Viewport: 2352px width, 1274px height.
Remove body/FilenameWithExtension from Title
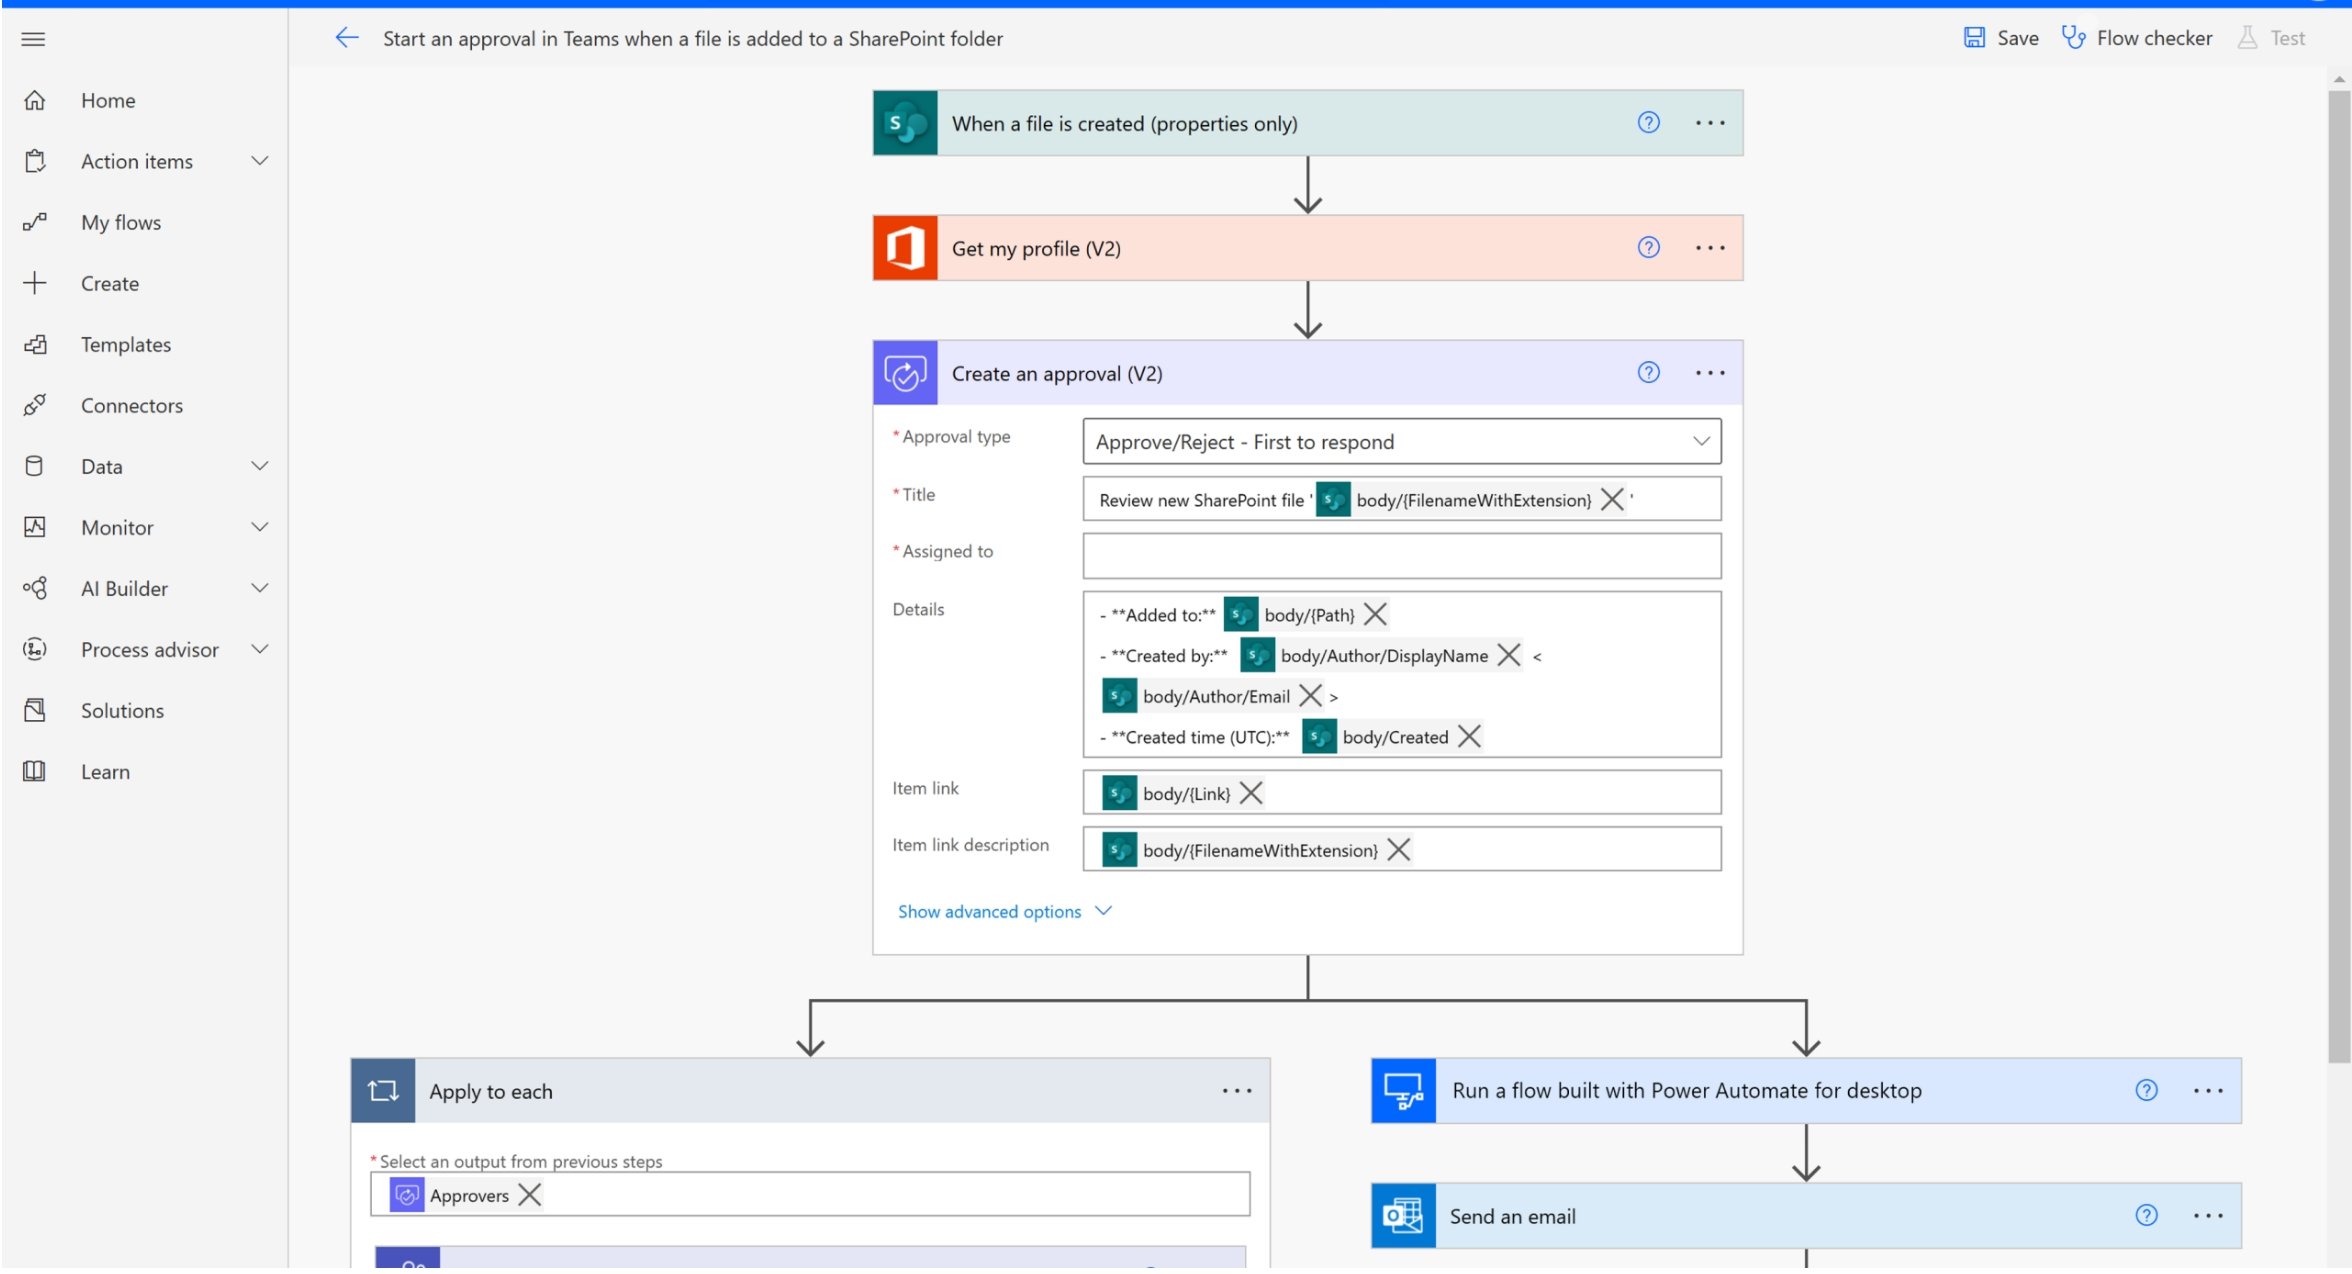[x=1612, y=499]
